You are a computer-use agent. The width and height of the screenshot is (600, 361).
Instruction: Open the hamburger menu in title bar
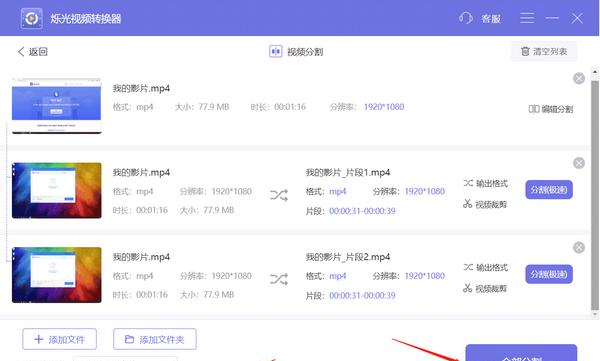[x=527, y=18]
